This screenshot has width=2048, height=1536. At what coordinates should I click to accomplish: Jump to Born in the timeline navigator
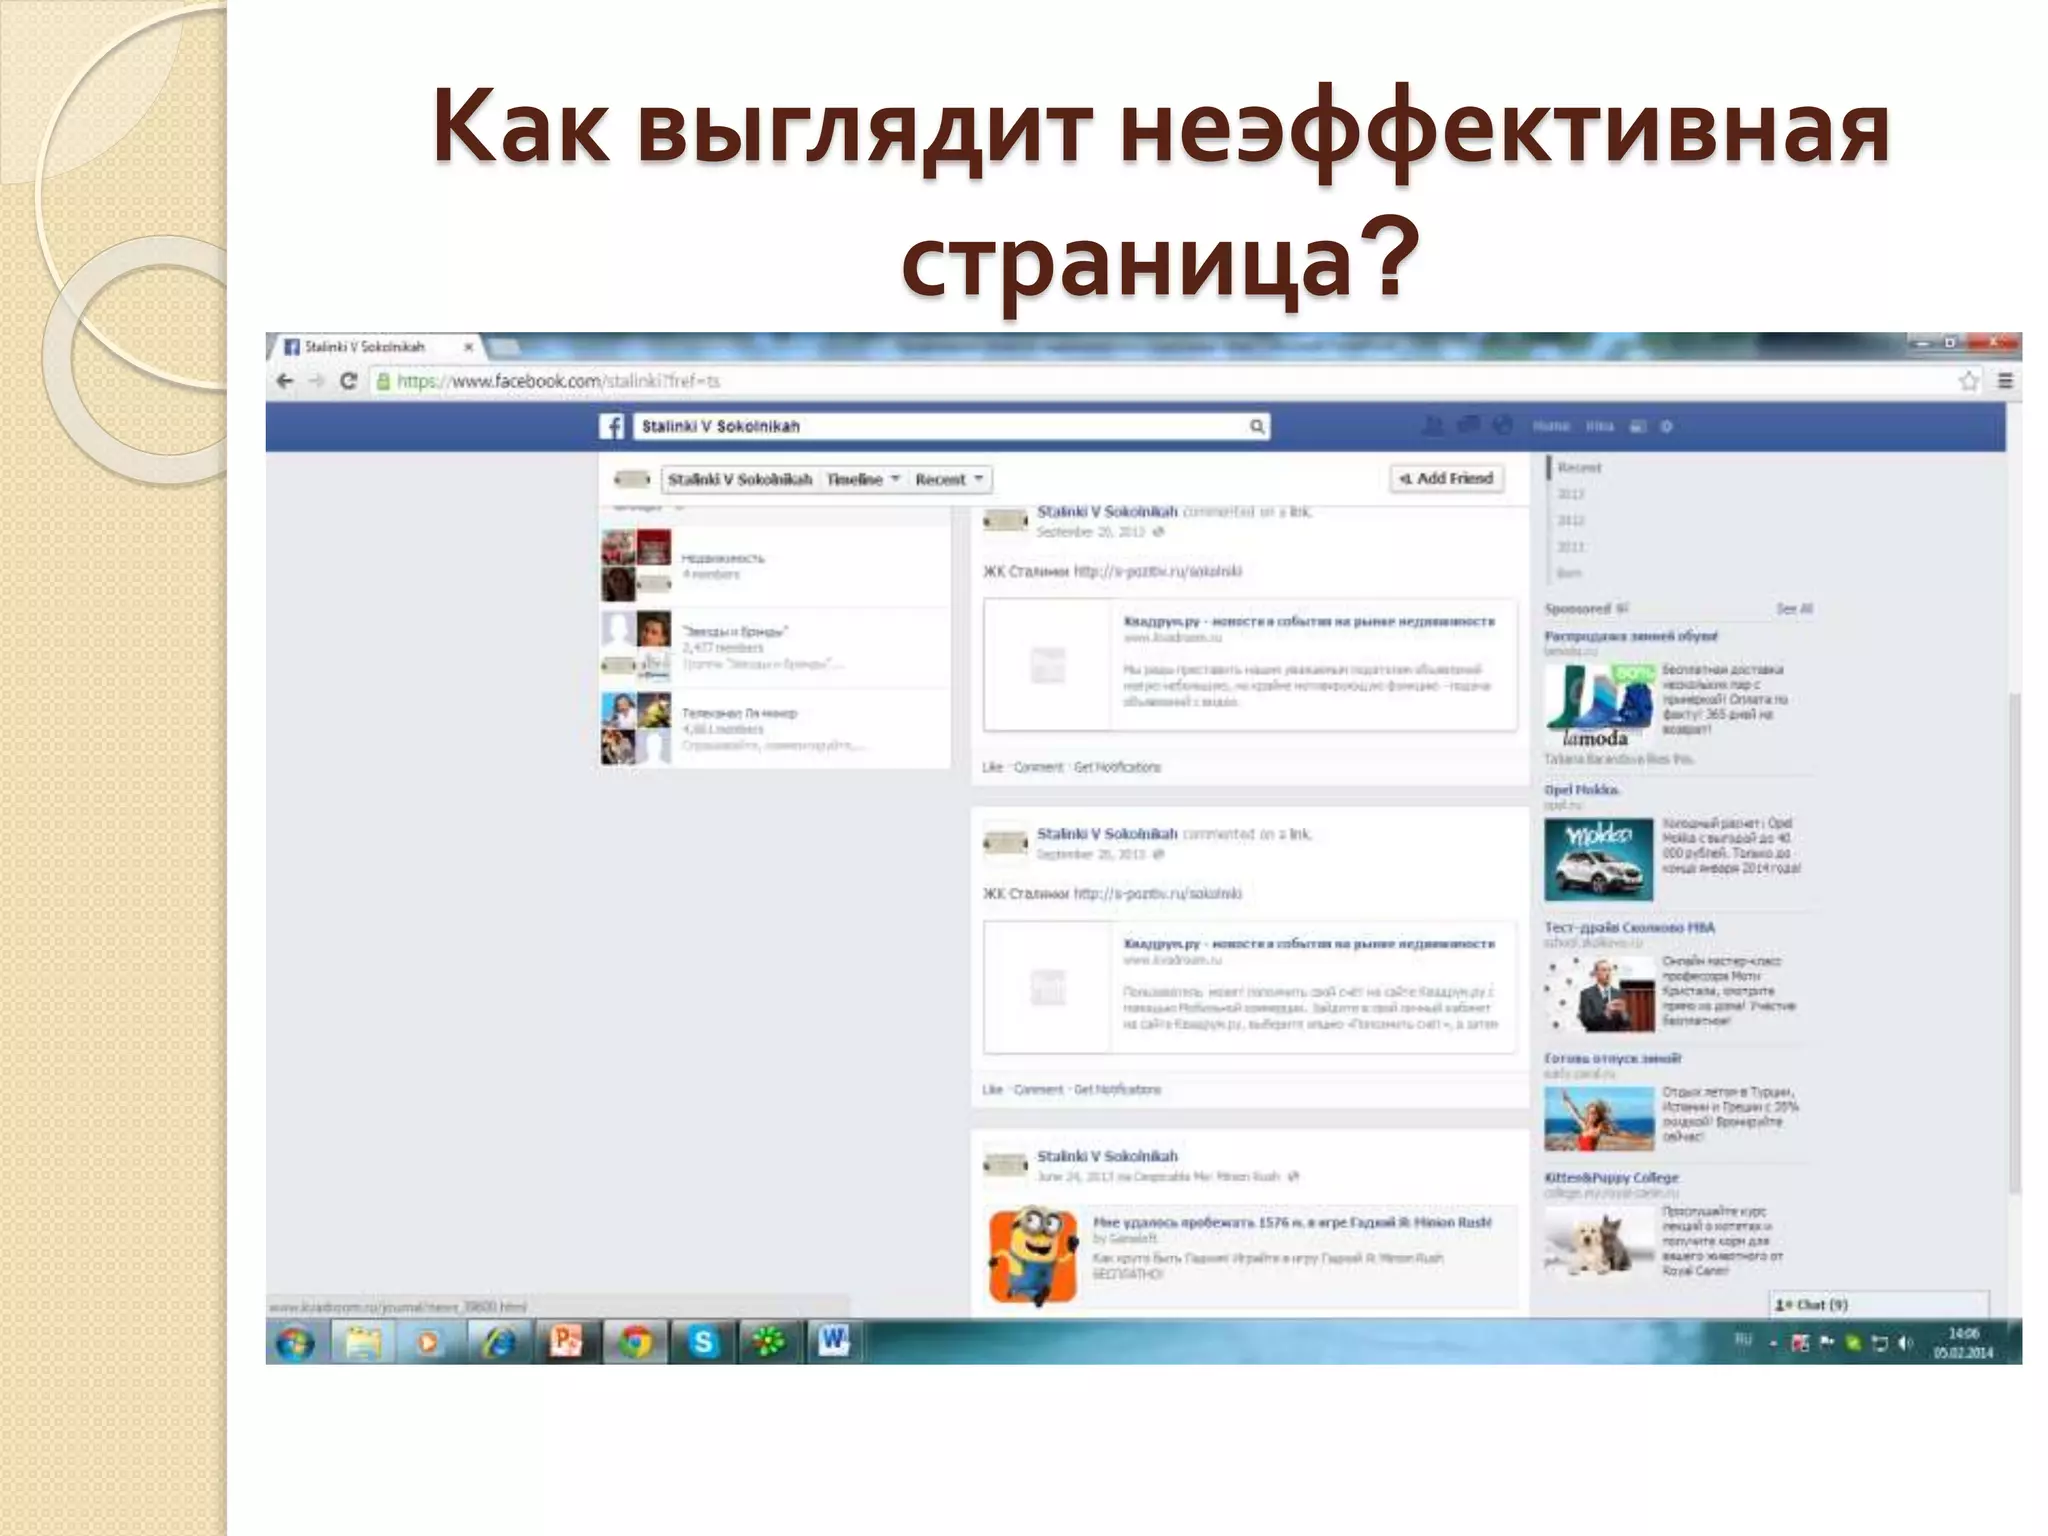tap(1569, 574)
